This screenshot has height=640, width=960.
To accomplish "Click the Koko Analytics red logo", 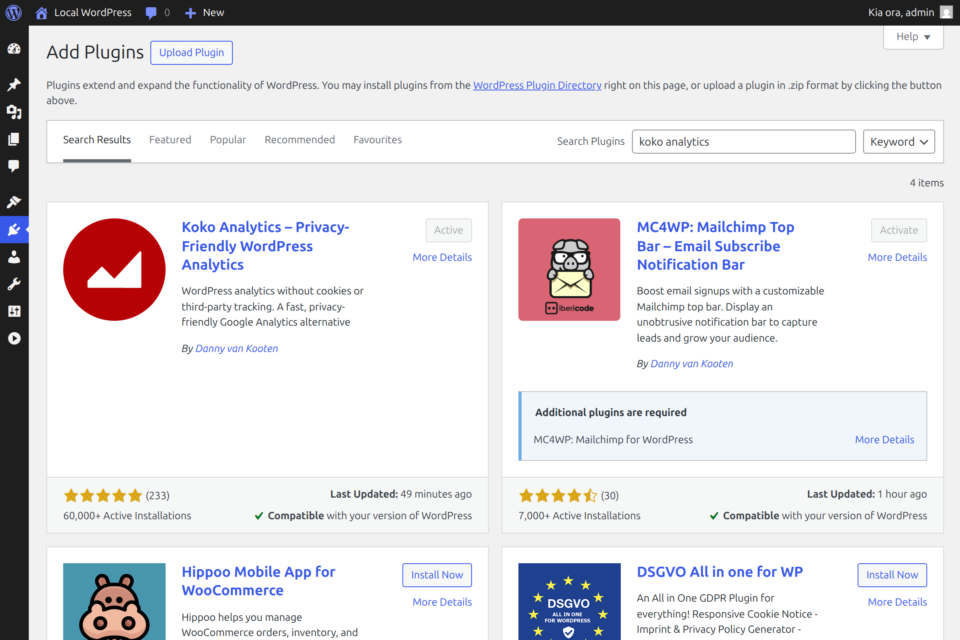I will [x=114, y=269].
